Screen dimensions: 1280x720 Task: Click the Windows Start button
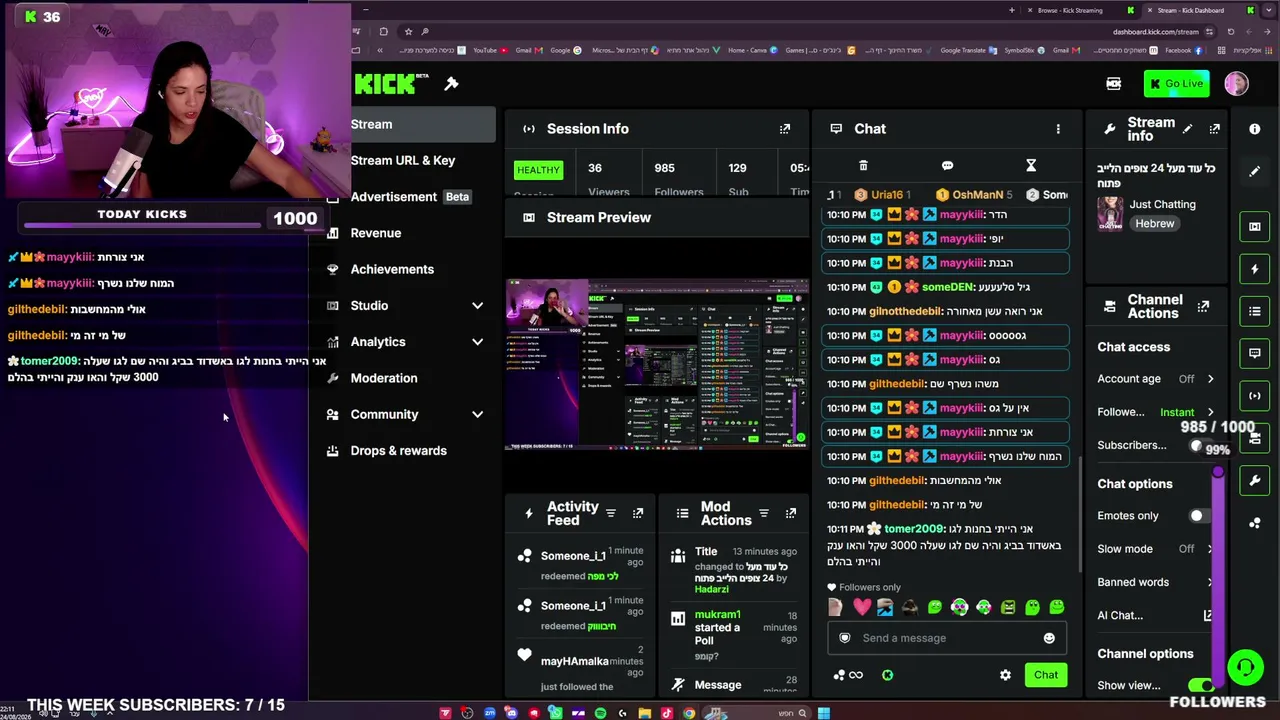[823, 713]
